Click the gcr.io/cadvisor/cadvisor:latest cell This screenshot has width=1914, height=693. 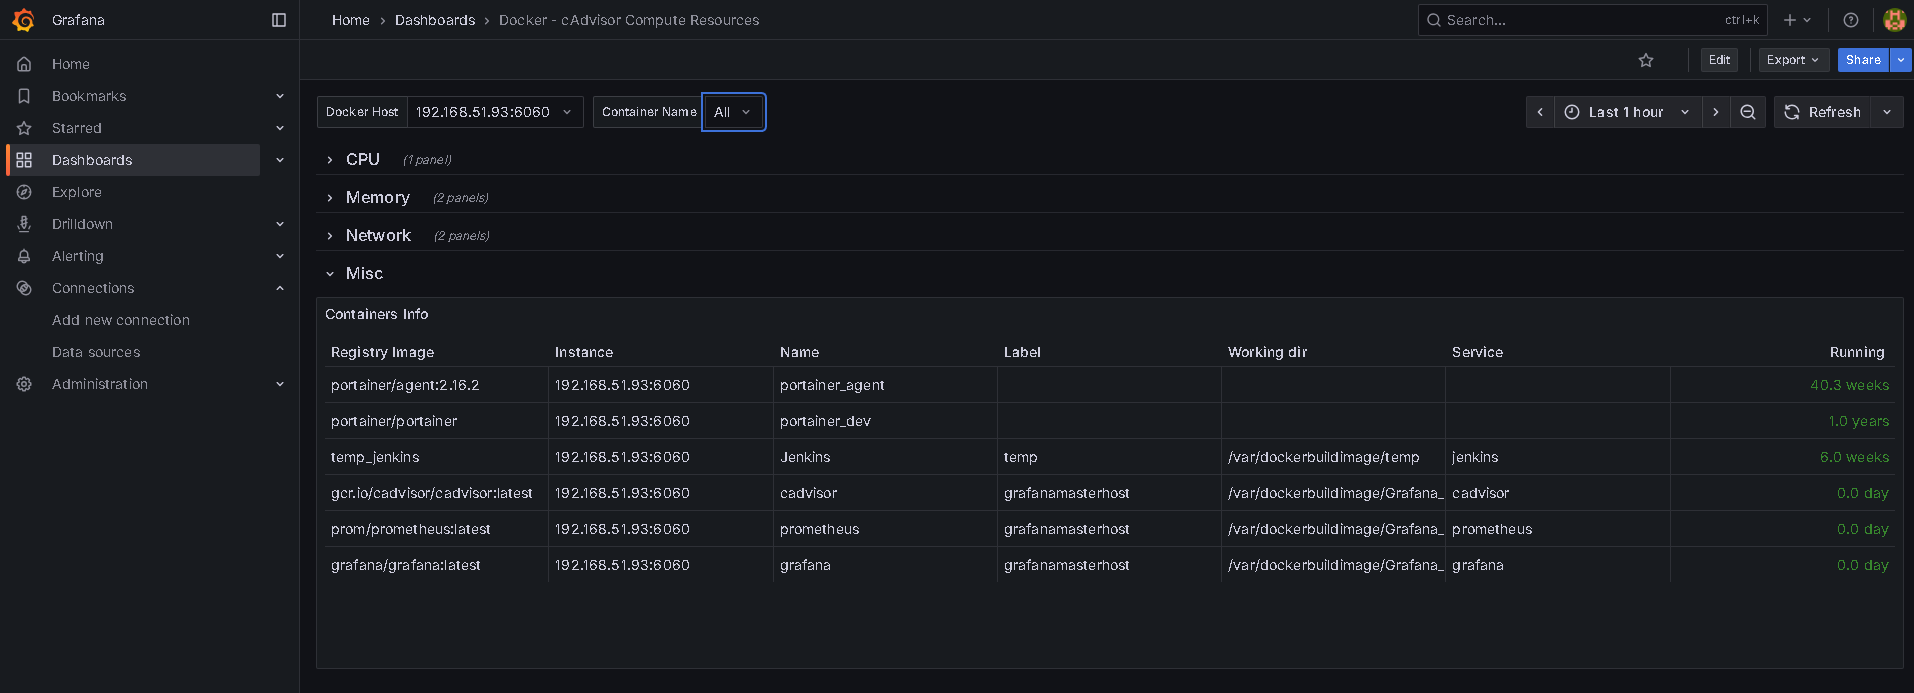click(x=436, y=493)
